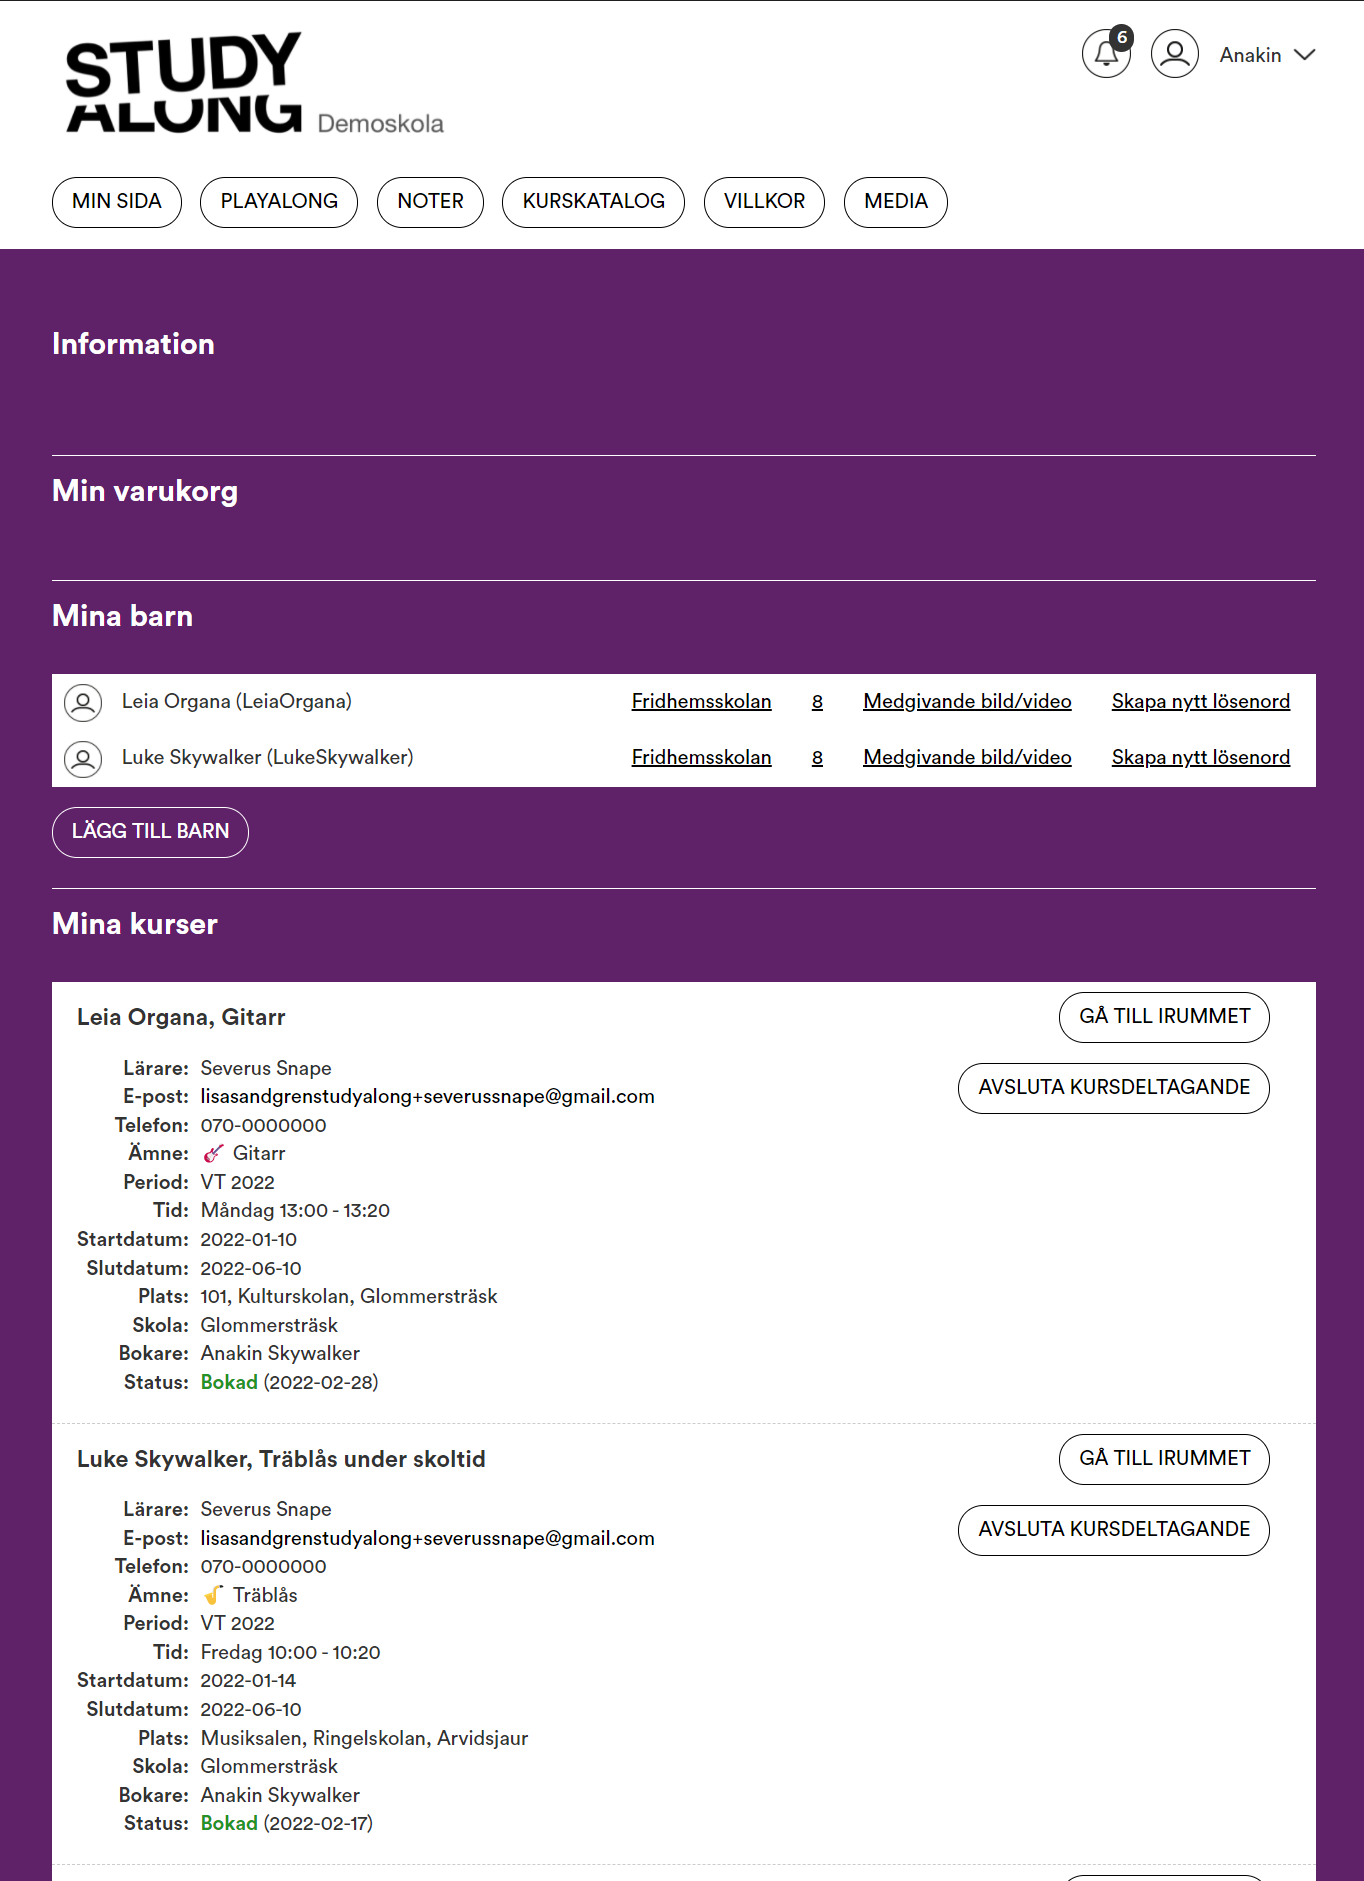The width and height of the screenshot is (1364, 1881).
Task: Click the guitar subject icon
Action: 213,1154
